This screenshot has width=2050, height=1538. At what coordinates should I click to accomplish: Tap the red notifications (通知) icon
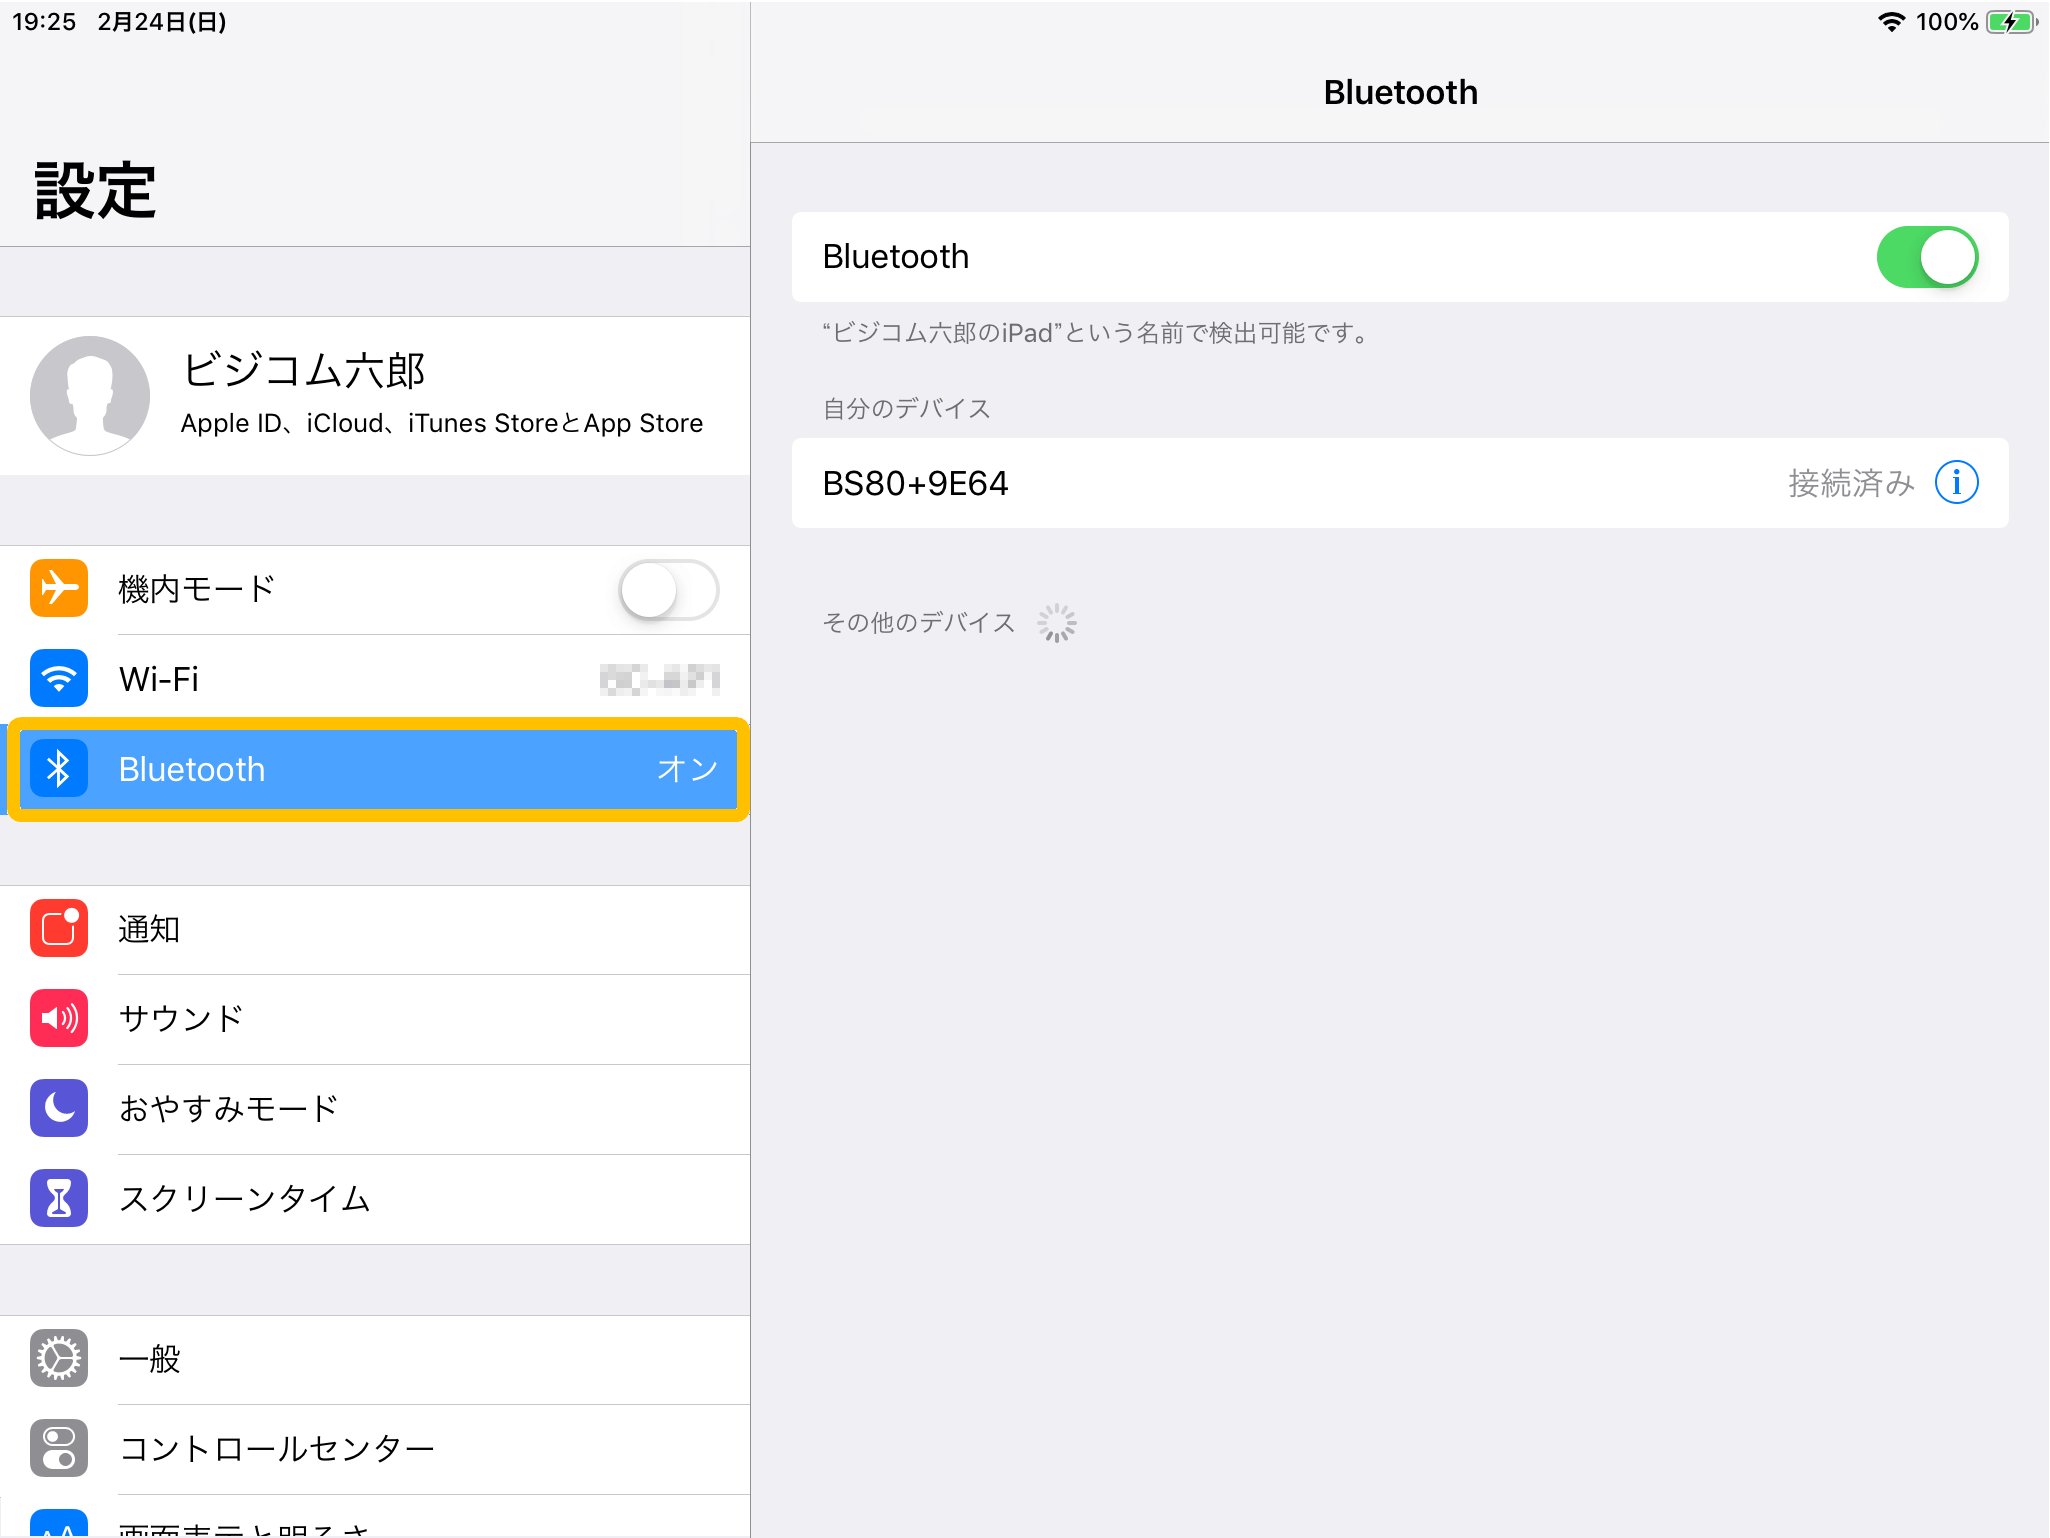click(59, 929)
